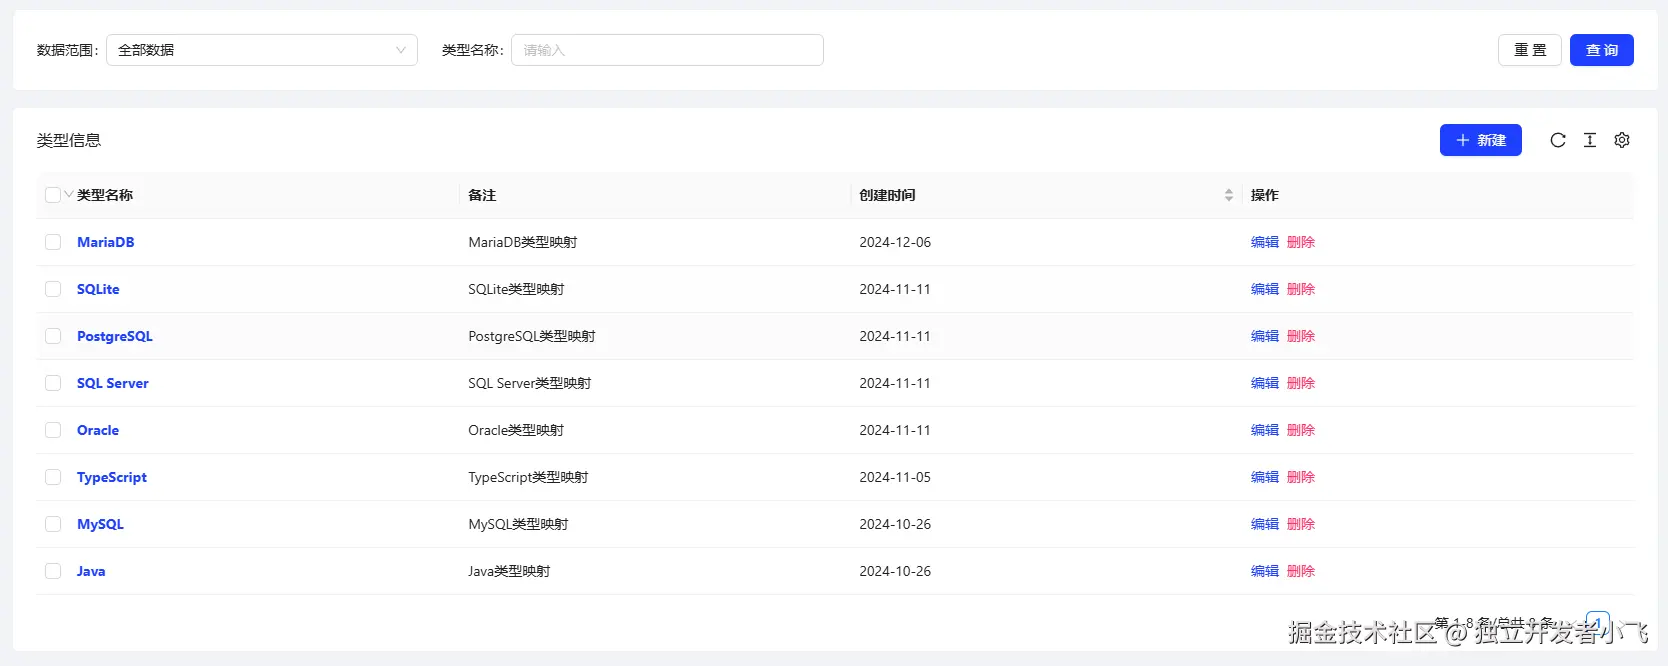Open the table density (row height) icon
Image resolution: width=1668 pixels, height=666 pixels.
(x=1590, y=140)
